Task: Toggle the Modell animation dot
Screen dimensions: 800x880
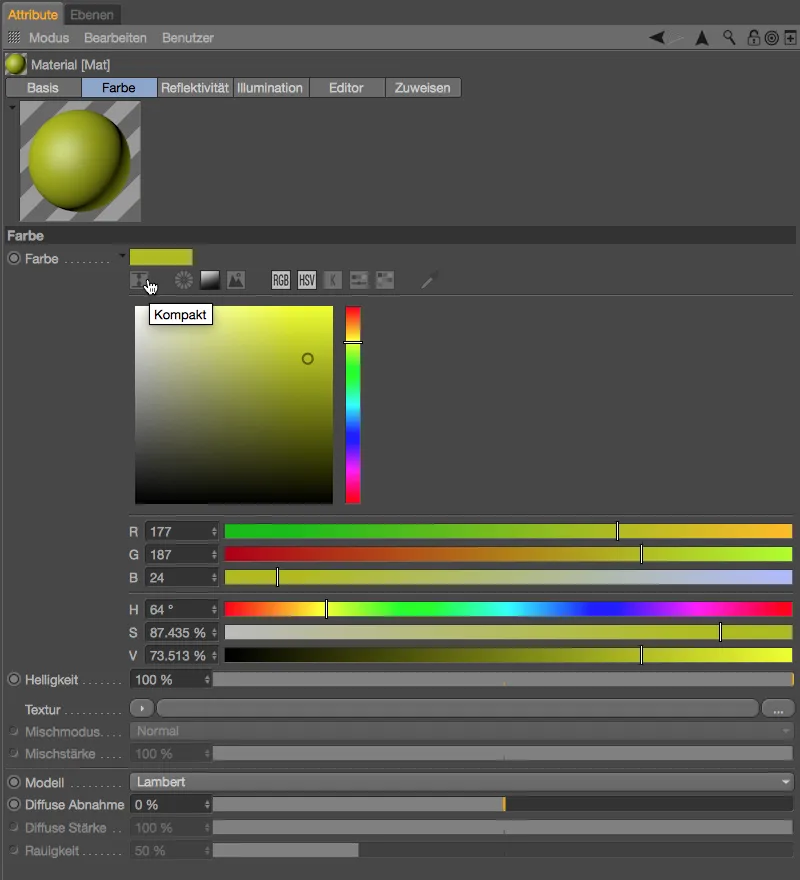Action: [14, 782]
